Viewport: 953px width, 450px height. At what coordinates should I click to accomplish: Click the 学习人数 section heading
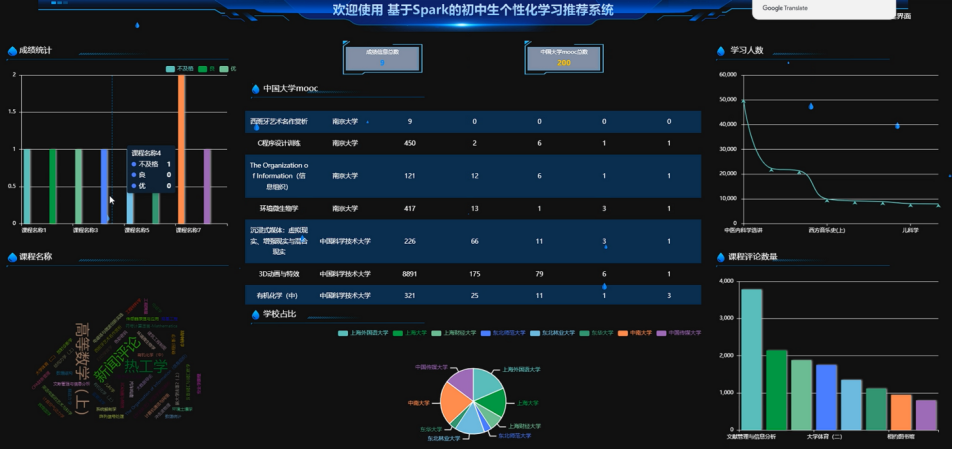coord(747,50)
